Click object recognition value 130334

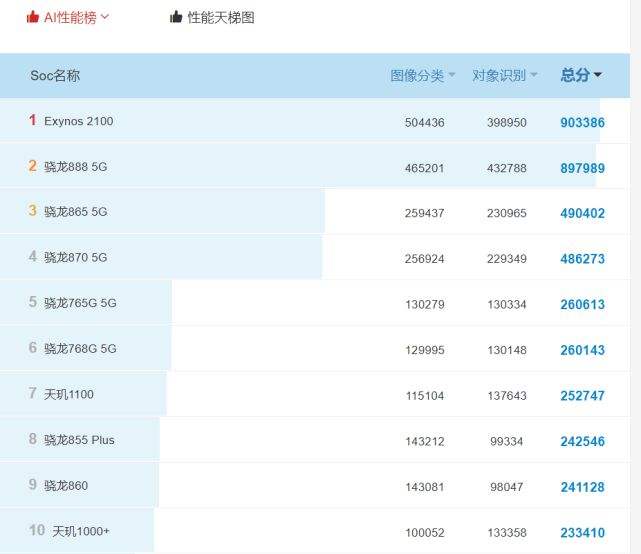pyautogui.click(x=507, y=304)
